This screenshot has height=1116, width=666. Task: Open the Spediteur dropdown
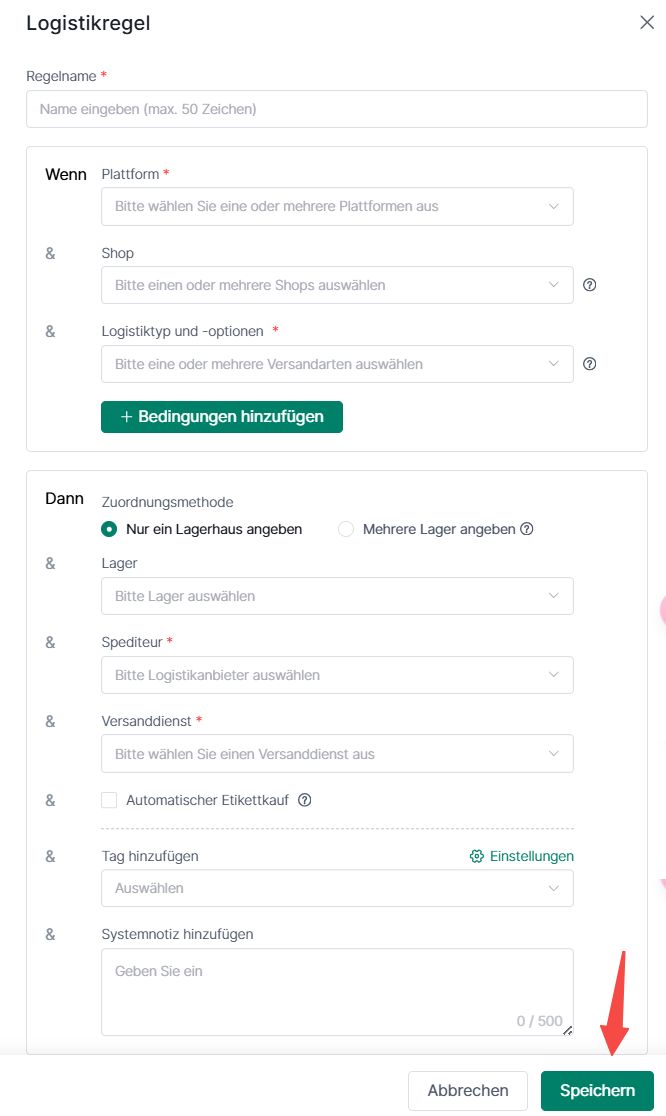point(337,675)
